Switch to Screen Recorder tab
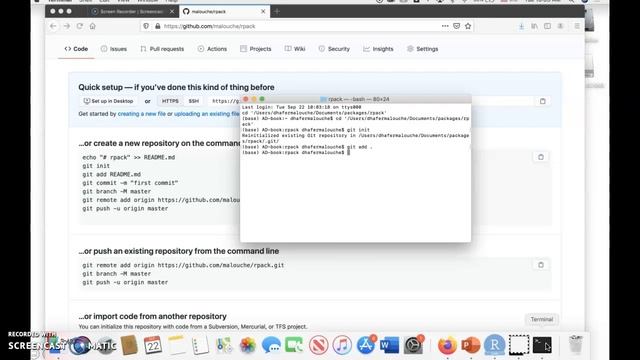The width and height of the screenshot is (640, 360). [131, 11]
